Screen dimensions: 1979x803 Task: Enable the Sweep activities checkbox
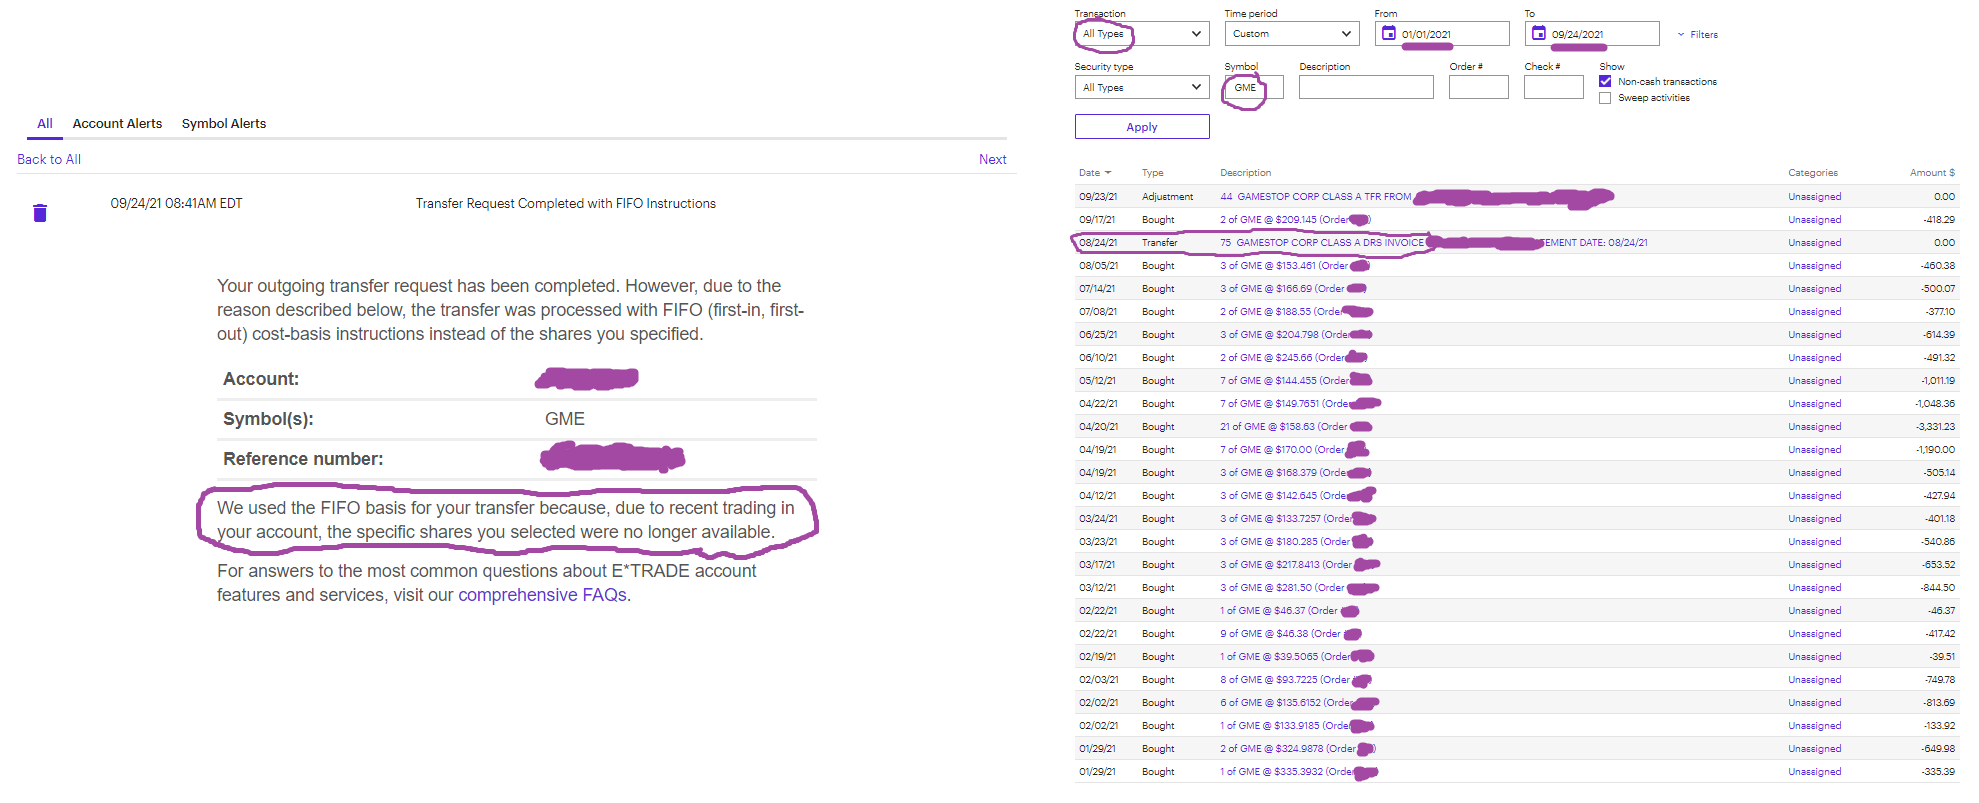[1605, 98]
